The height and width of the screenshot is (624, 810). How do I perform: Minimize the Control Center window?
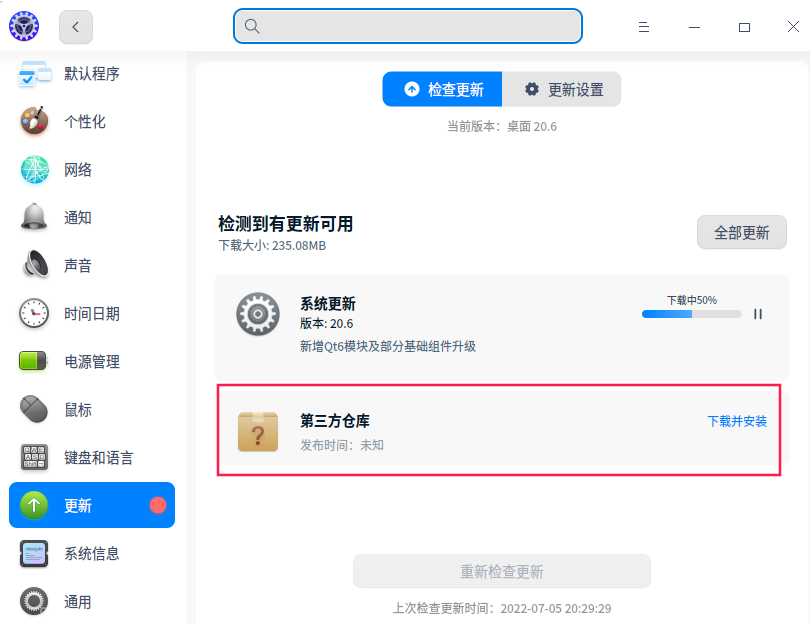pyautogui.click(x=694, y=27)
